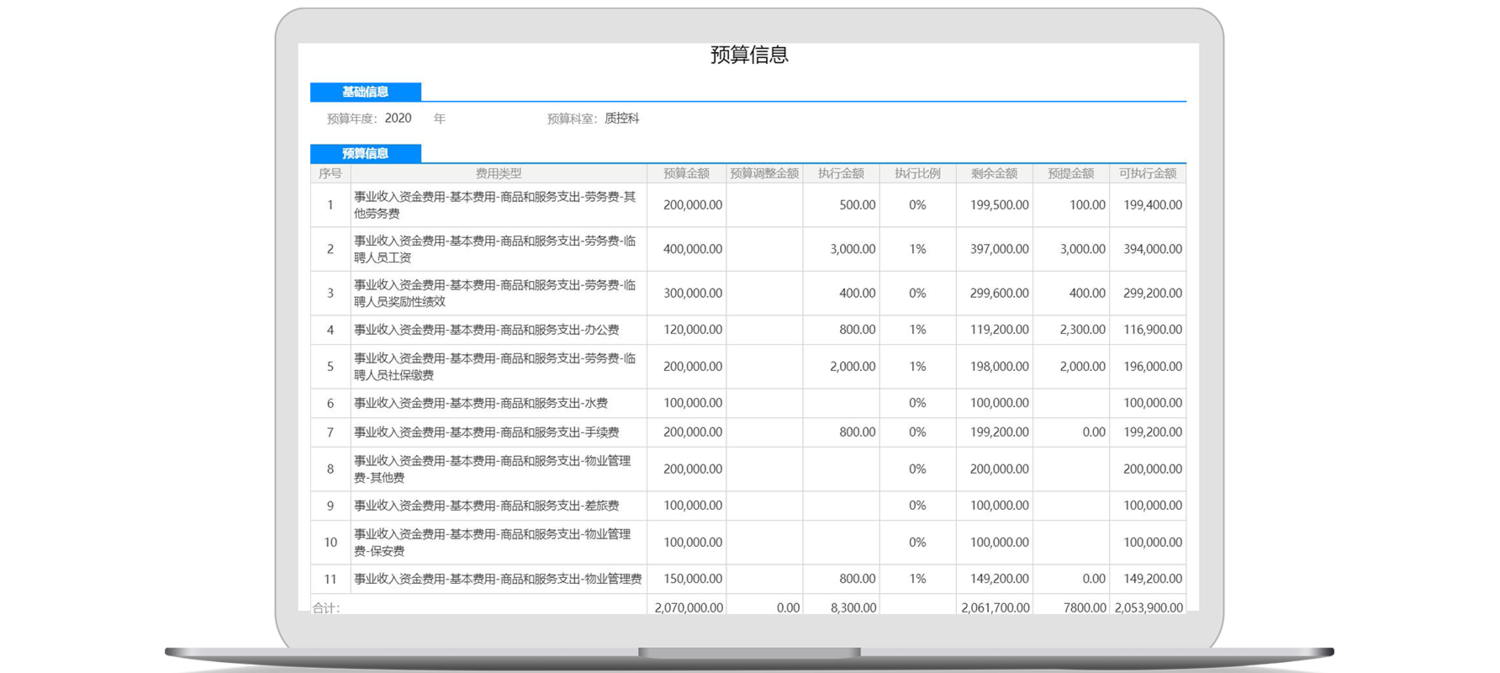
Task: Click the 执行金额 column header
Action: pyautogui.click(x=840, y=174)
